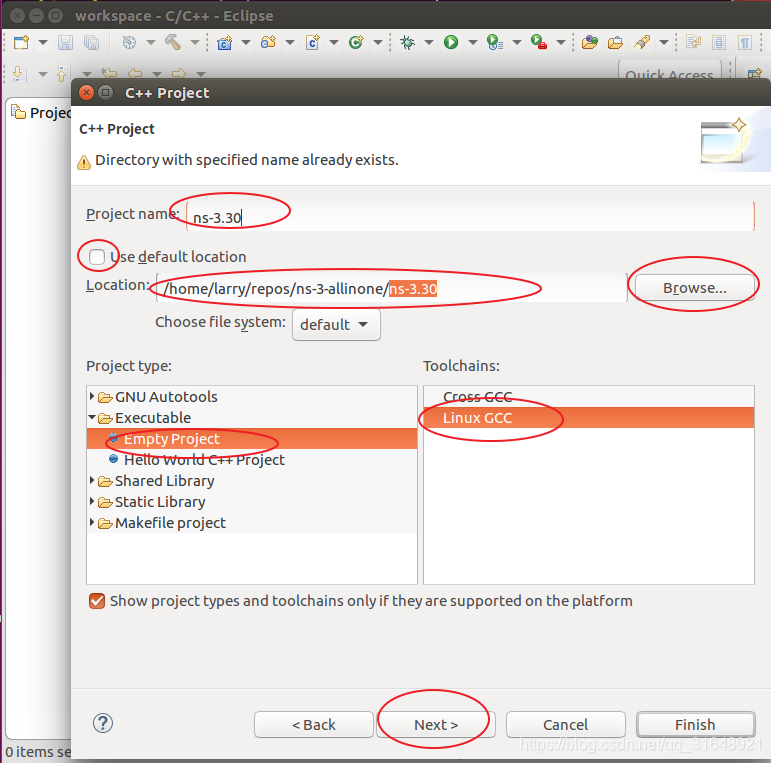
Task: Switch to the Project Explorer tab
Action: point(41,113)
